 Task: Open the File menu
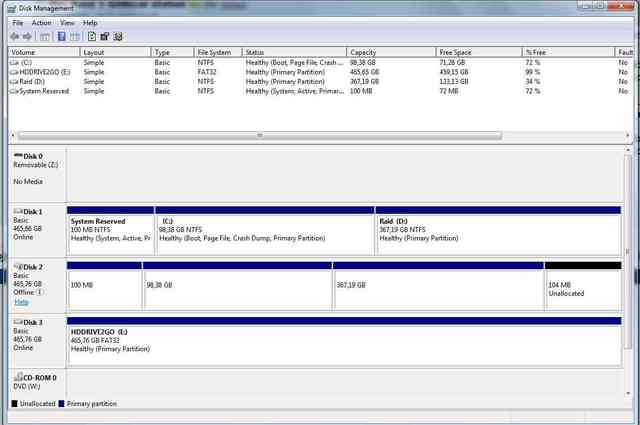click(x=18, y=23)
